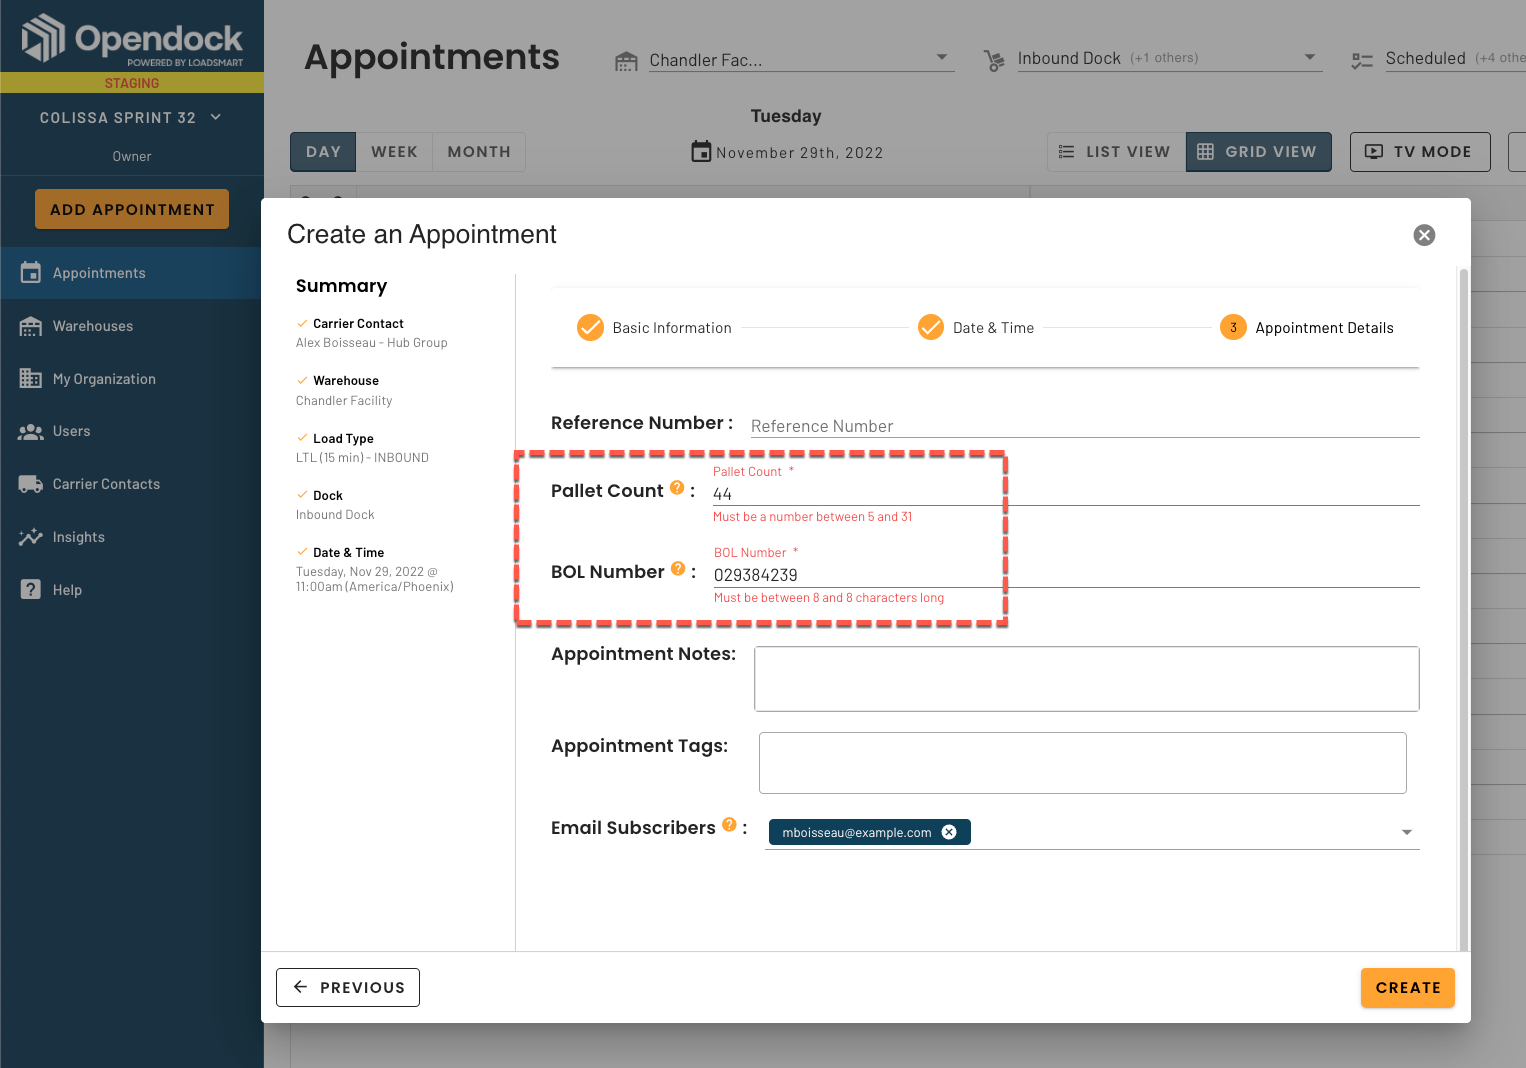
Task: Open the date picker calendar icon
Action: click(x=701, y=151)
